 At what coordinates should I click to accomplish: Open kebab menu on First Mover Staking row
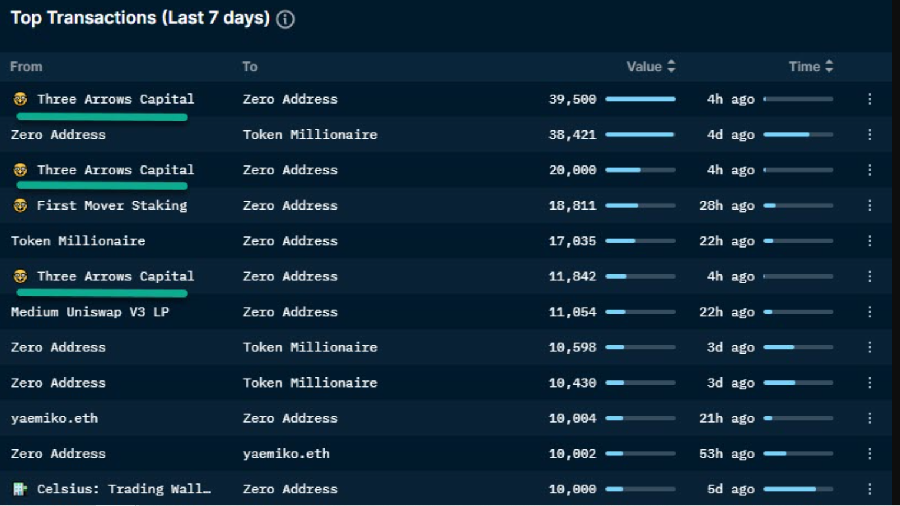[x=869, y=205]
